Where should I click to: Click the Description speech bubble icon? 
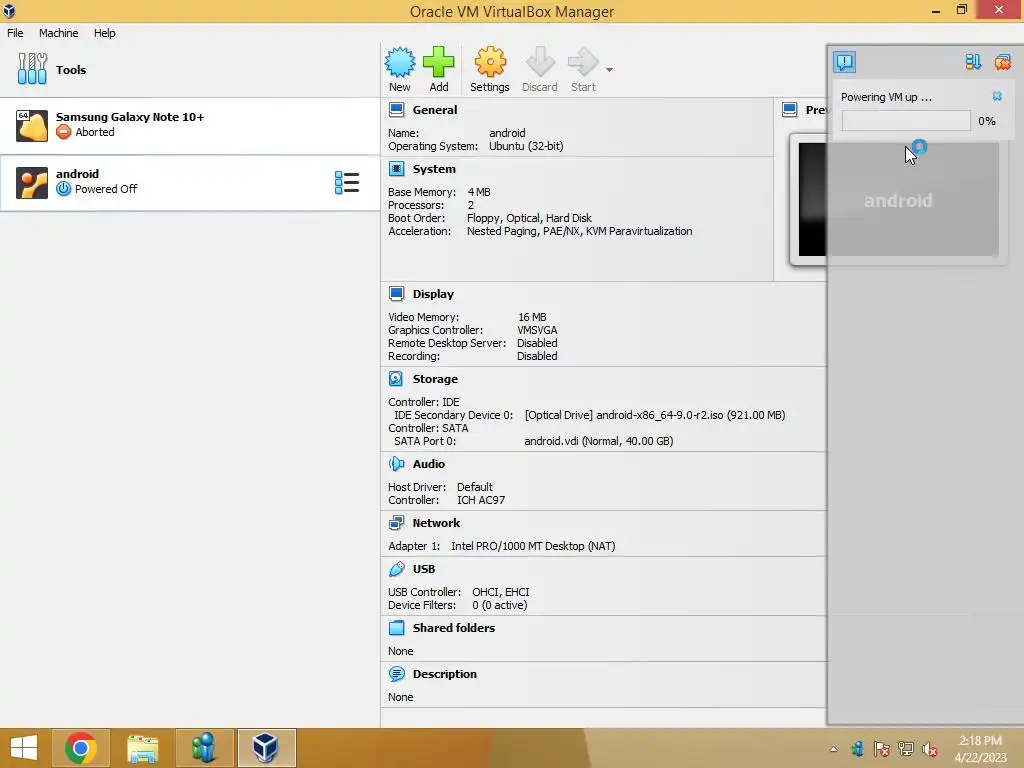coord(396,674)
